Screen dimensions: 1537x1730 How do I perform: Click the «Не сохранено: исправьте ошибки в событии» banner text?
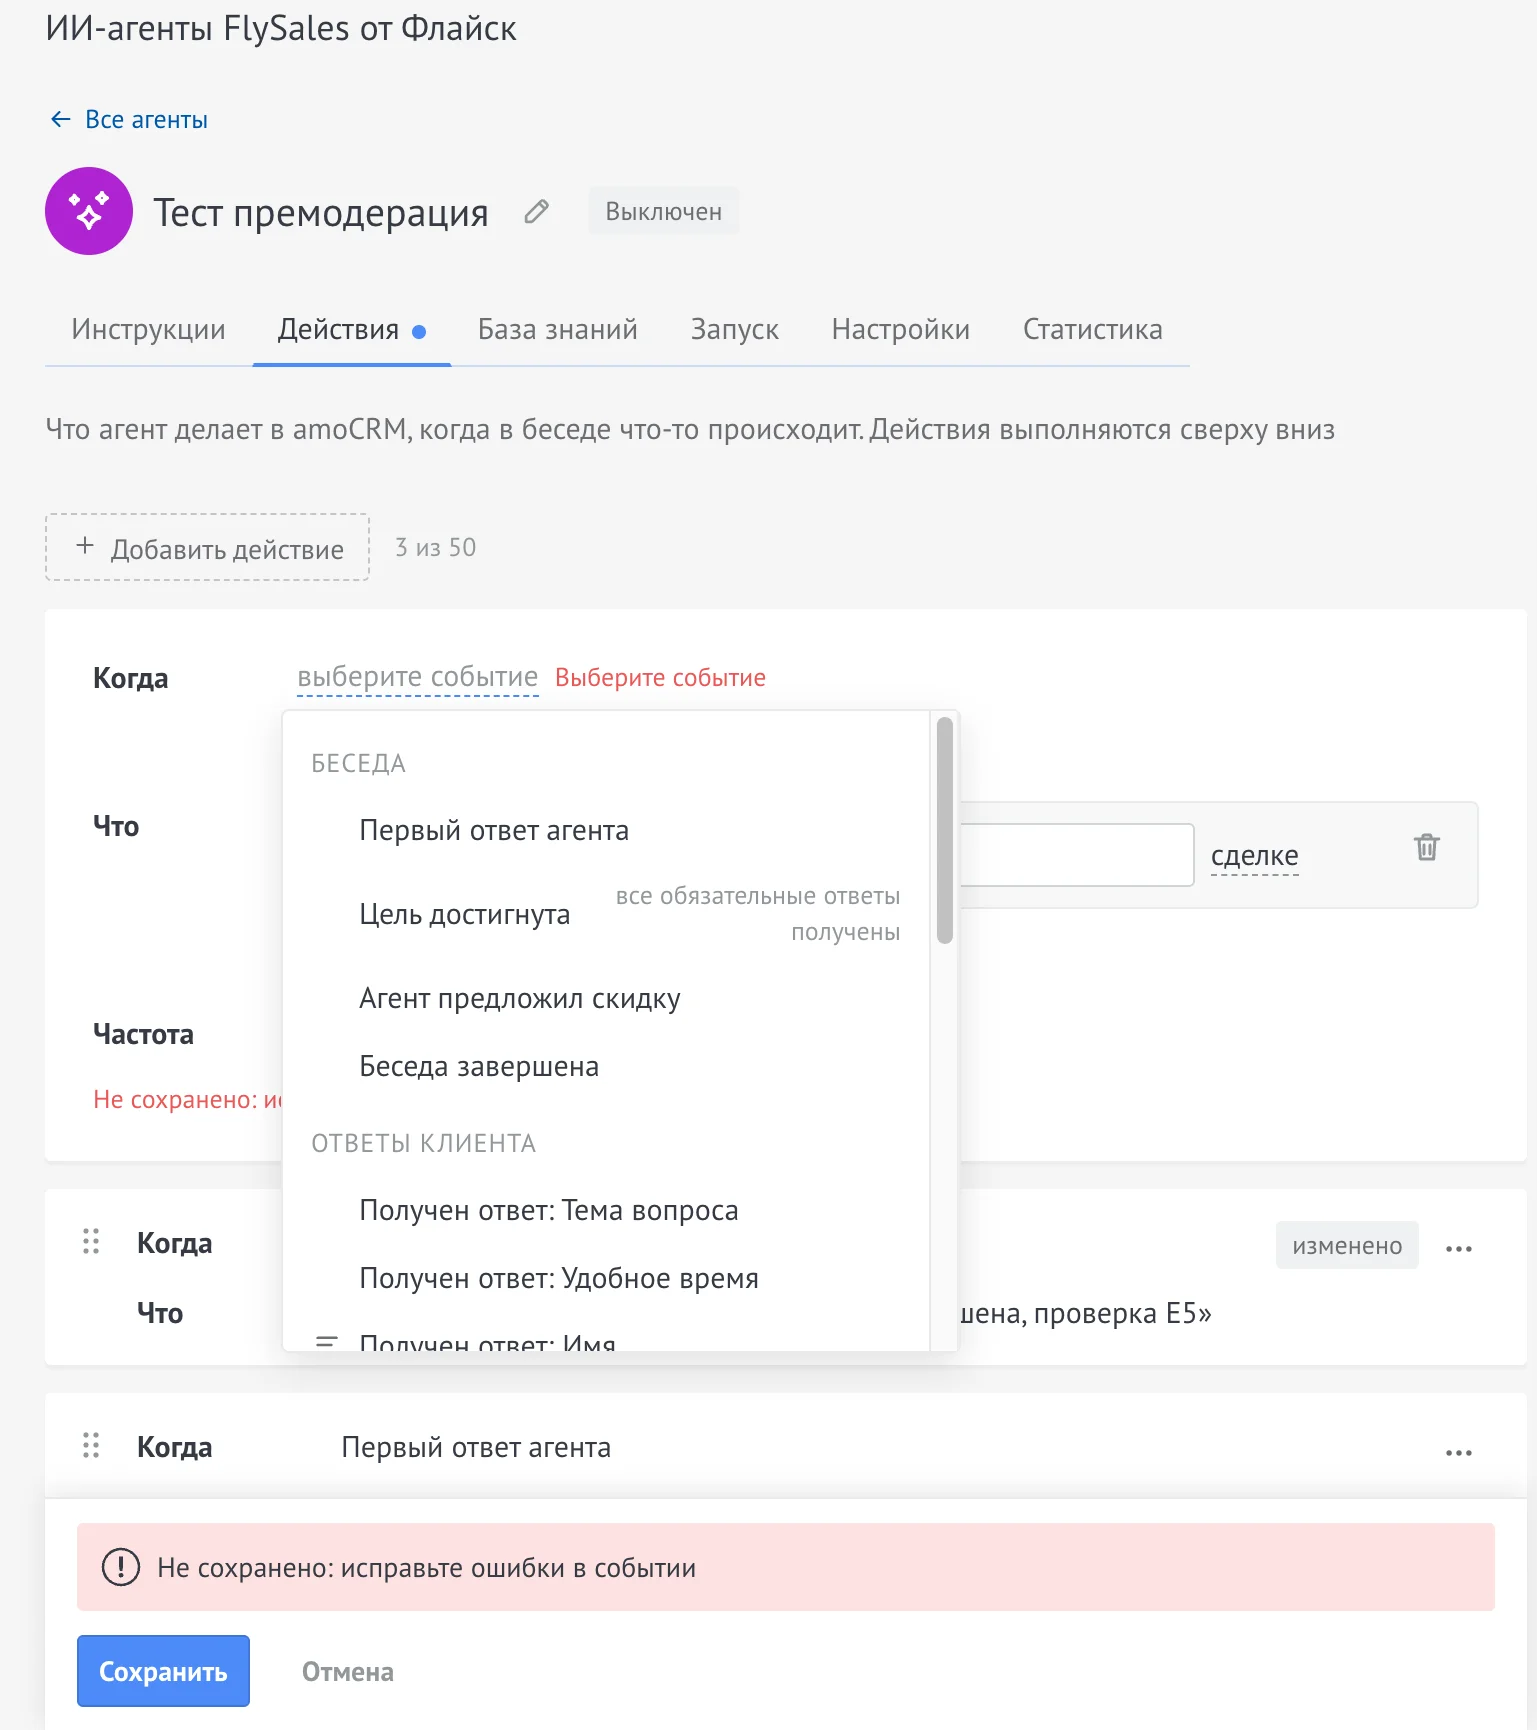(426, 1567)
